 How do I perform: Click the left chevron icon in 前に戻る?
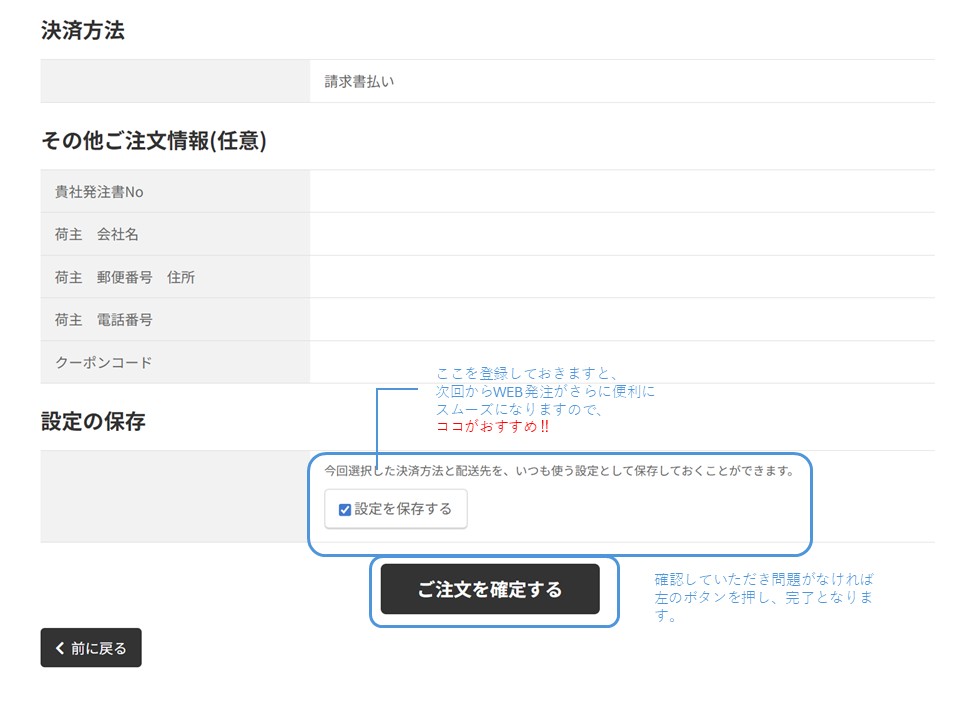click(x=60, y=648)
